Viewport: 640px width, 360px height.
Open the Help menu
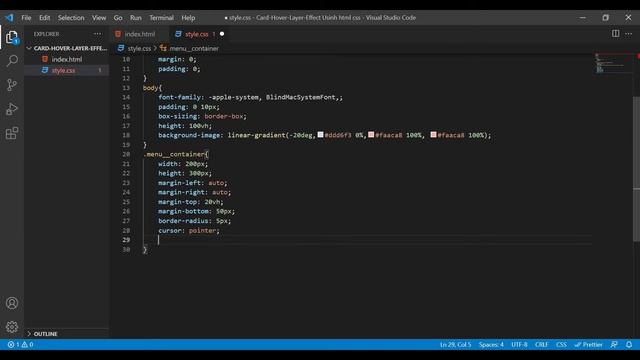click(188, 18)
